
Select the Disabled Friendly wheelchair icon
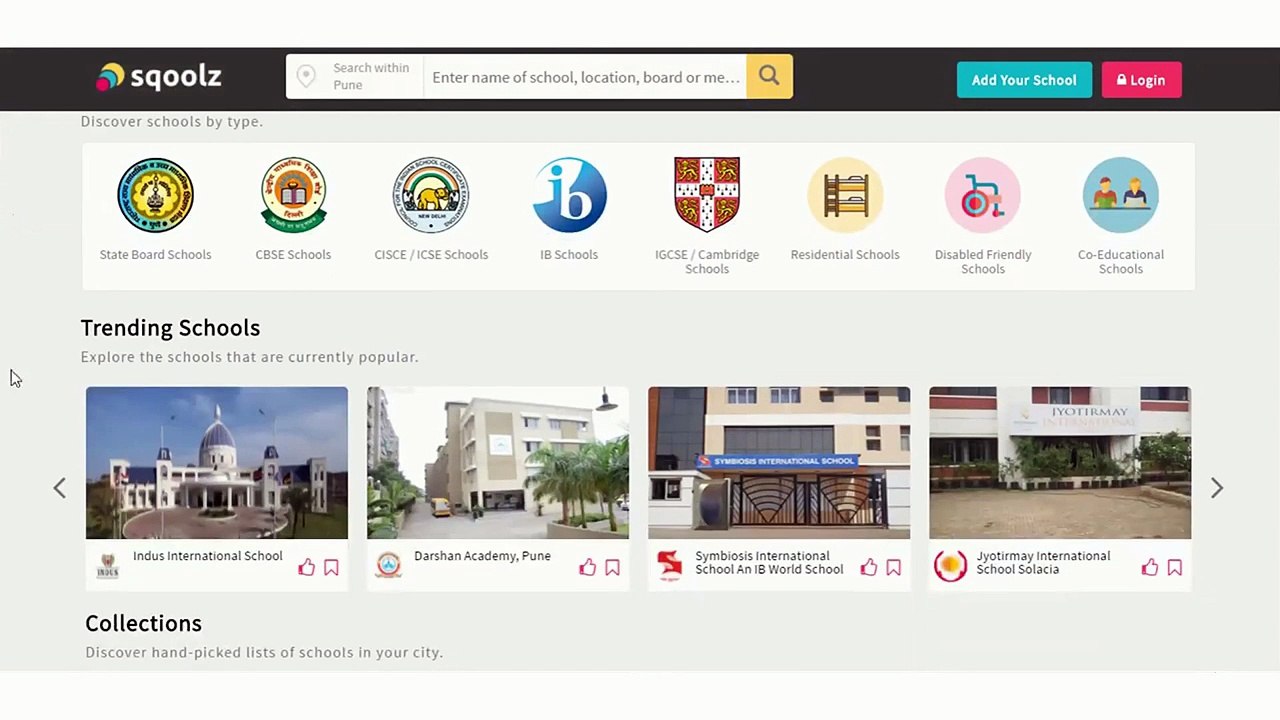pos(983,194)
